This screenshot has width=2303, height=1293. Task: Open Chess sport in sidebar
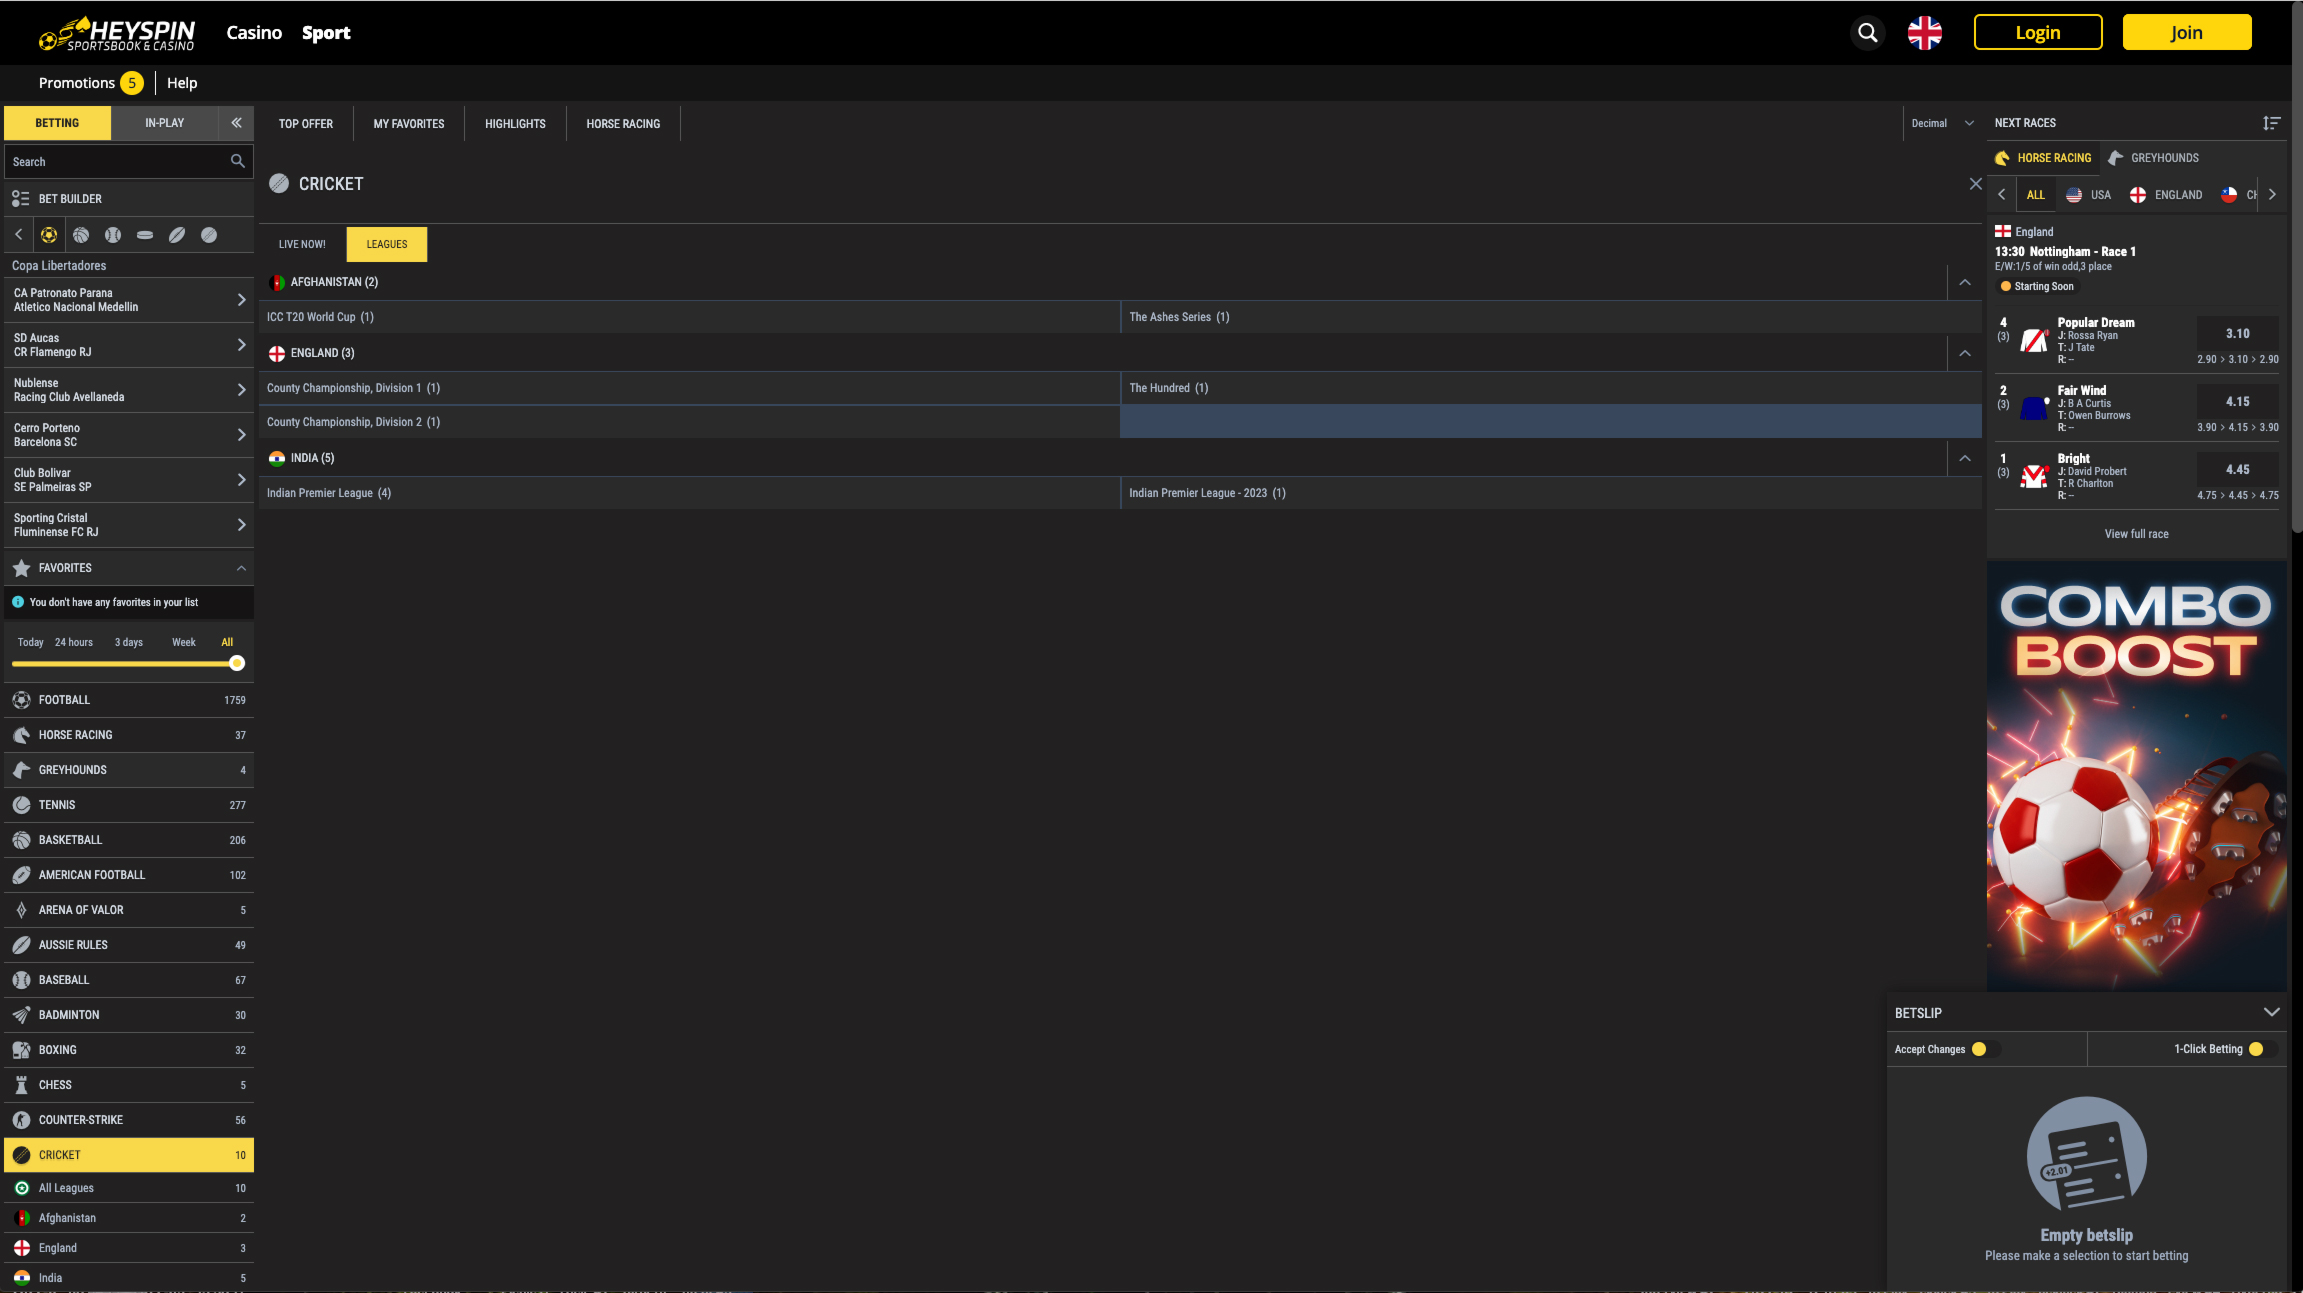click(x=129, y=1085)
